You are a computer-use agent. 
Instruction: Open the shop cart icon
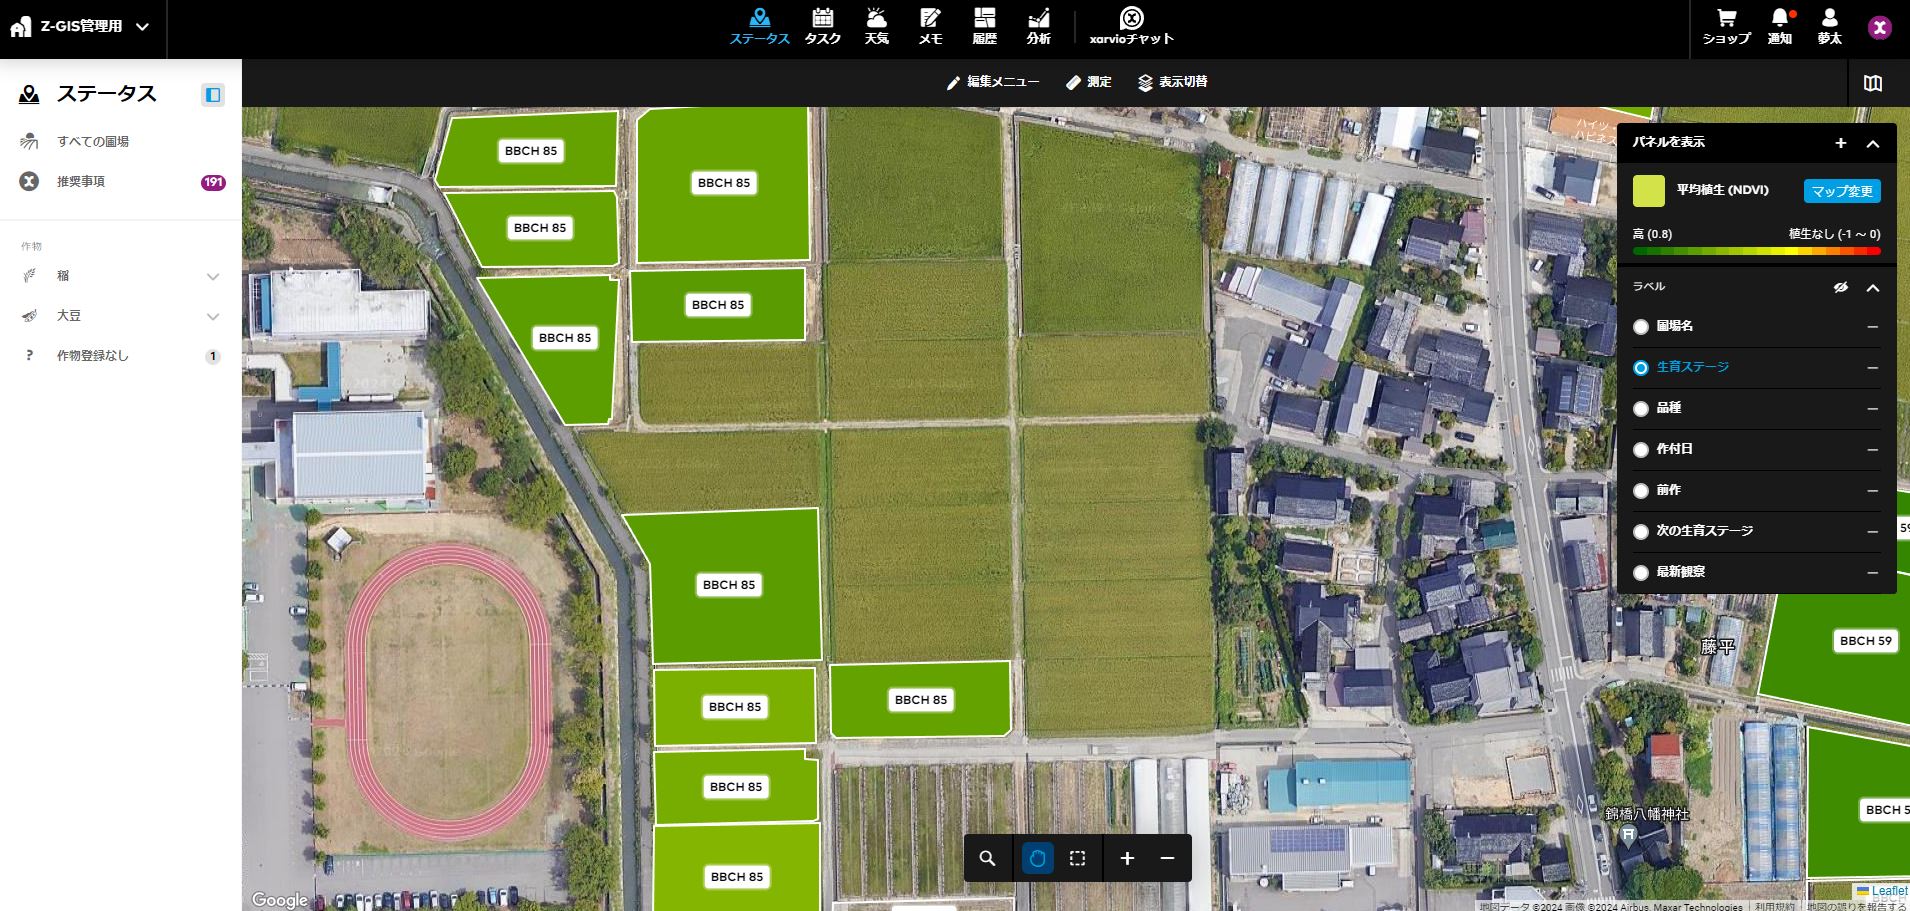point(1726,26)
